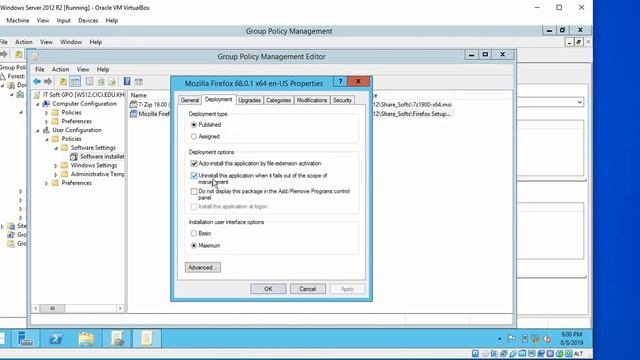This screenshot has height=360, width=640.
Task: Click the Forward arrow in the editor toolbar
Action: point(48,82)
